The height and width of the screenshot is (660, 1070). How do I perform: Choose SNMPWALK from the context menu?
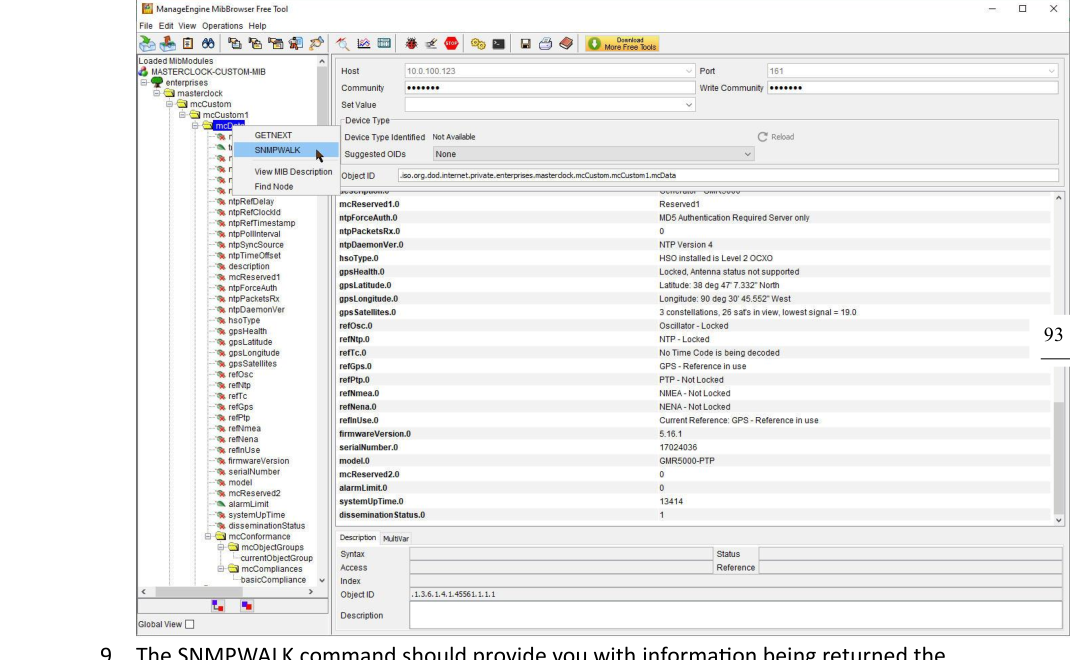point(286,150)
